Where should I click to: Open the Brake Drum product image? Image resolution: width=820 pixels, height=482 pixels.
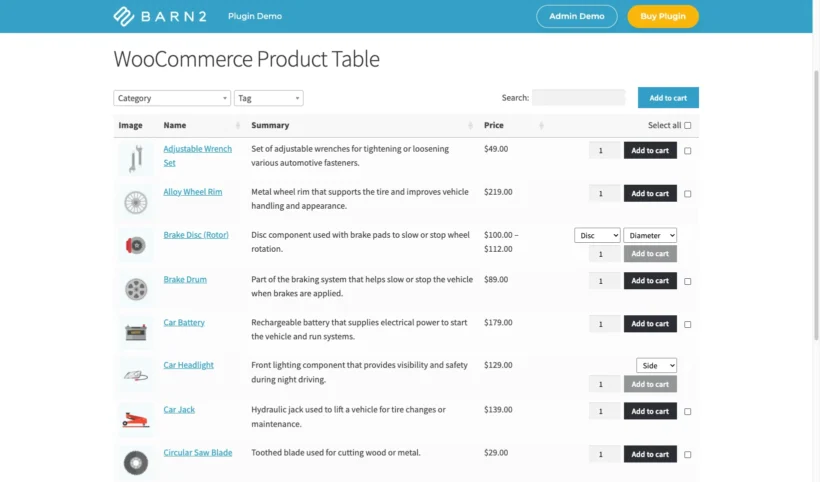(x=135, y=289)
